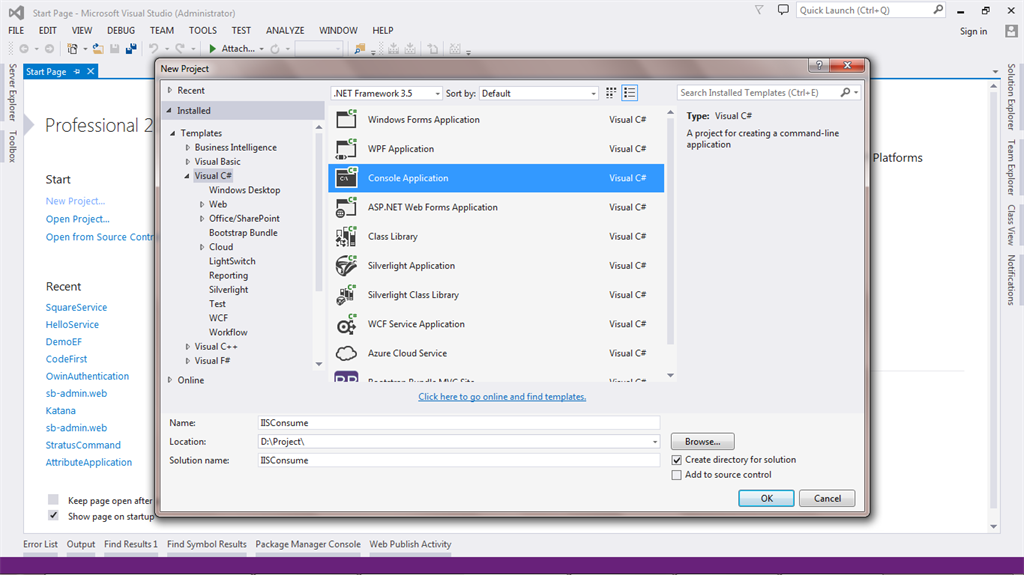Click the search magnifier in template search
The height and width of the screenshot is (575, 1024).
coord(845,93)
